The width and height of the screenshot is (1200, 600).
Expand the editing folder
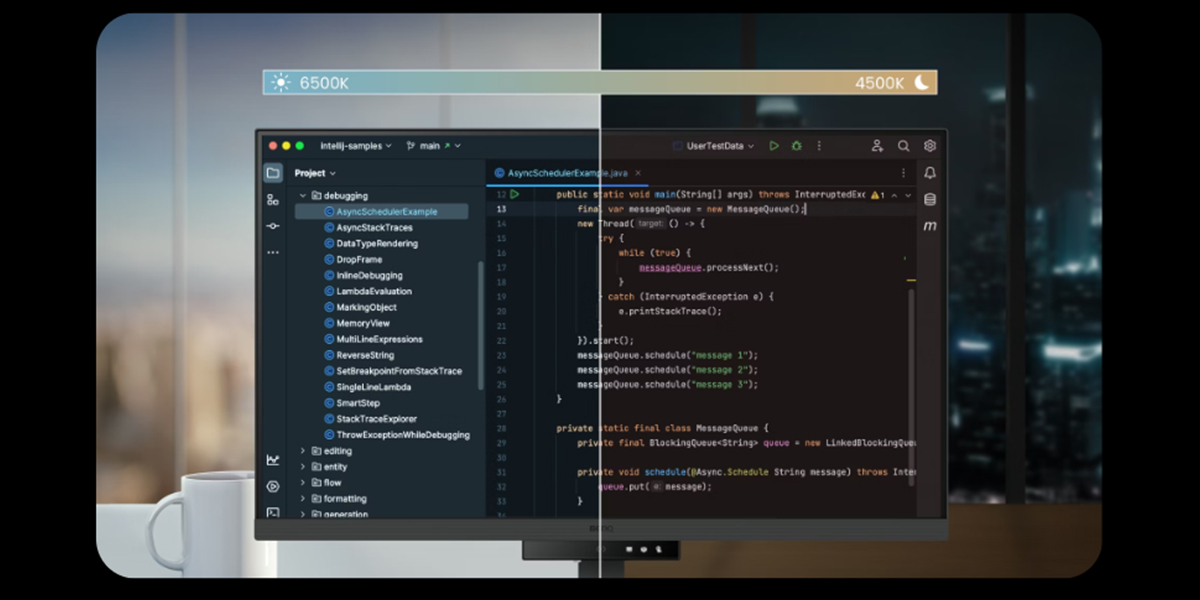click(x=303, y=451)
